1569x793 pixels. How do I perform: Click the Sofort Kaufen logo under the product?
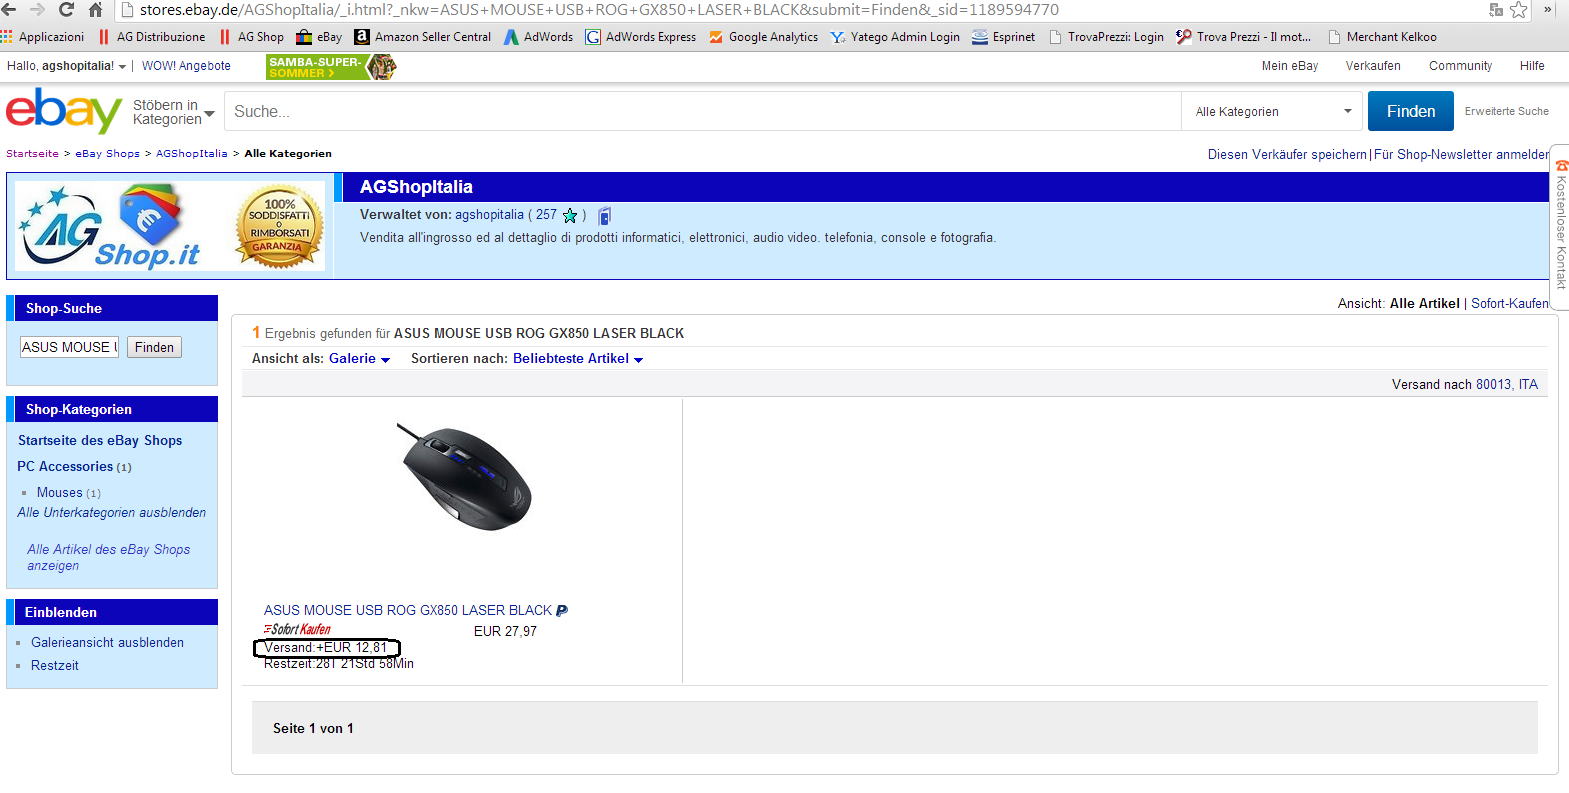pos(297,629)
